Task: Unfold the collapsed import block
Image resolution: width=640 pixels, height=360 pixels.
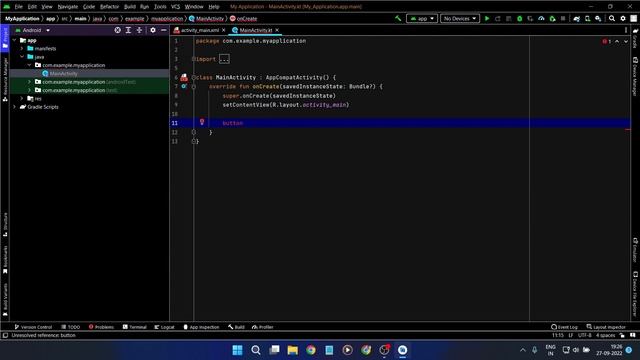Action: 224,59
